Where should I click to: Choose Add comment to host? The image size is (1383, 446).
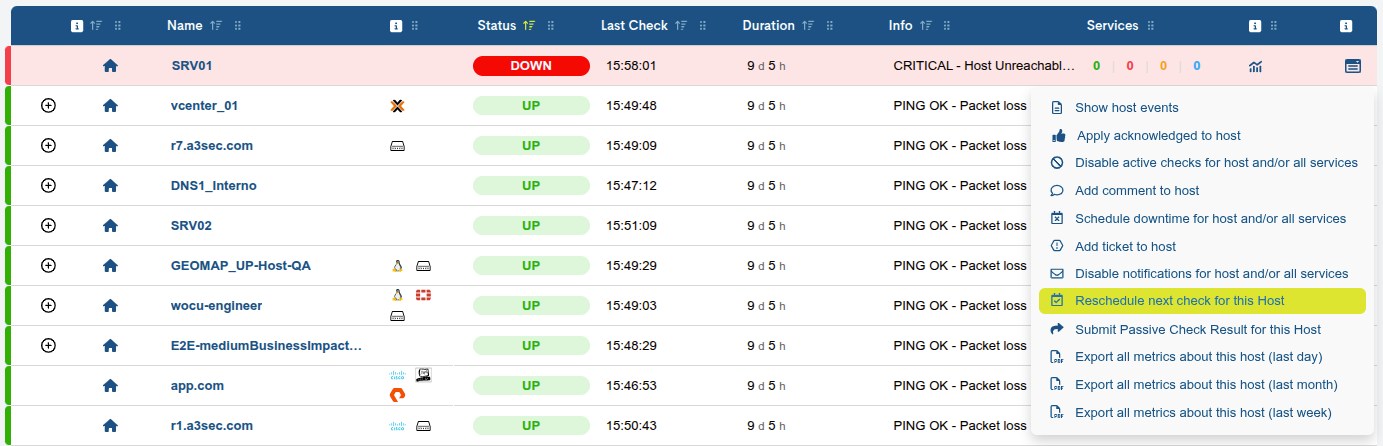(1137, 191)
